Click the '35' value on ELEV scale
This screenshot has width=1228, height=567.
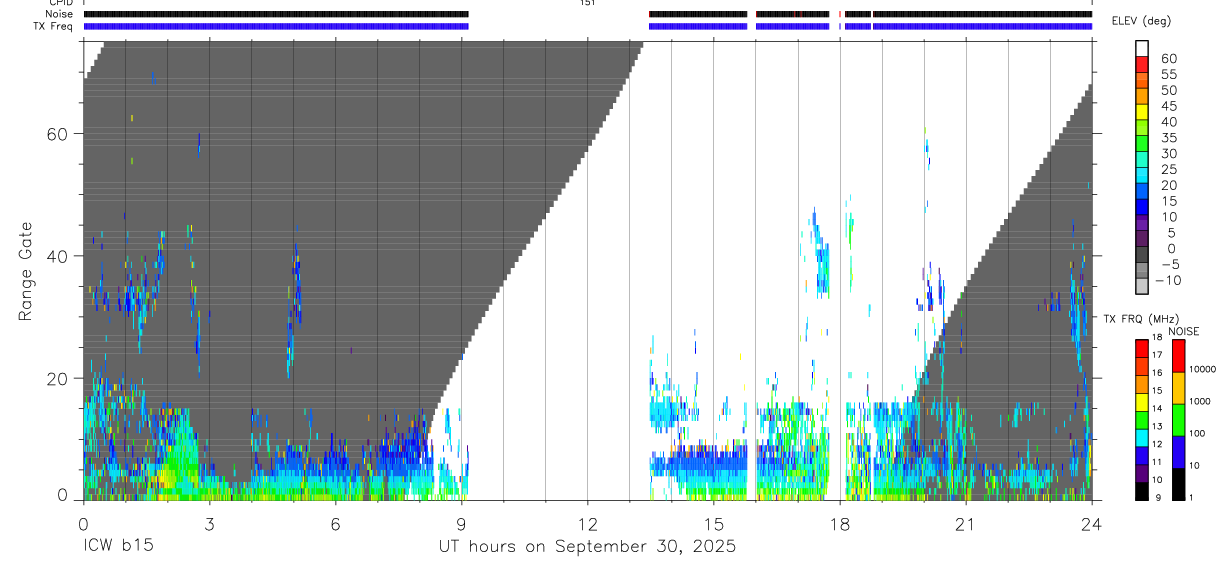coord(1168,138)
